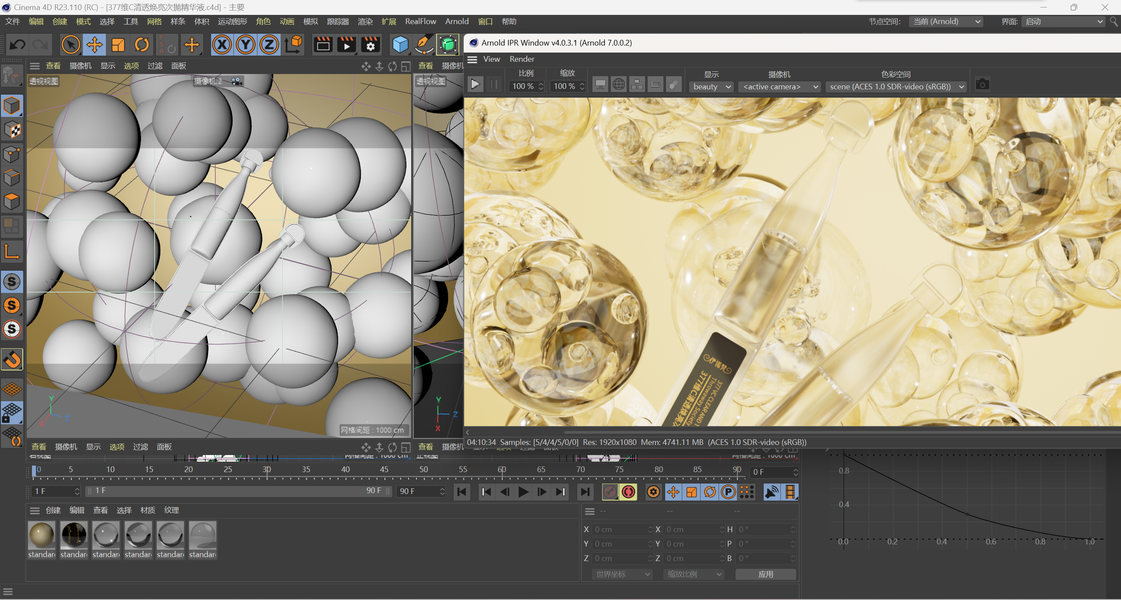The image size is (1121, 600).
Task: Click the cube primitive object icon
Action: click(x=400, y=45)
